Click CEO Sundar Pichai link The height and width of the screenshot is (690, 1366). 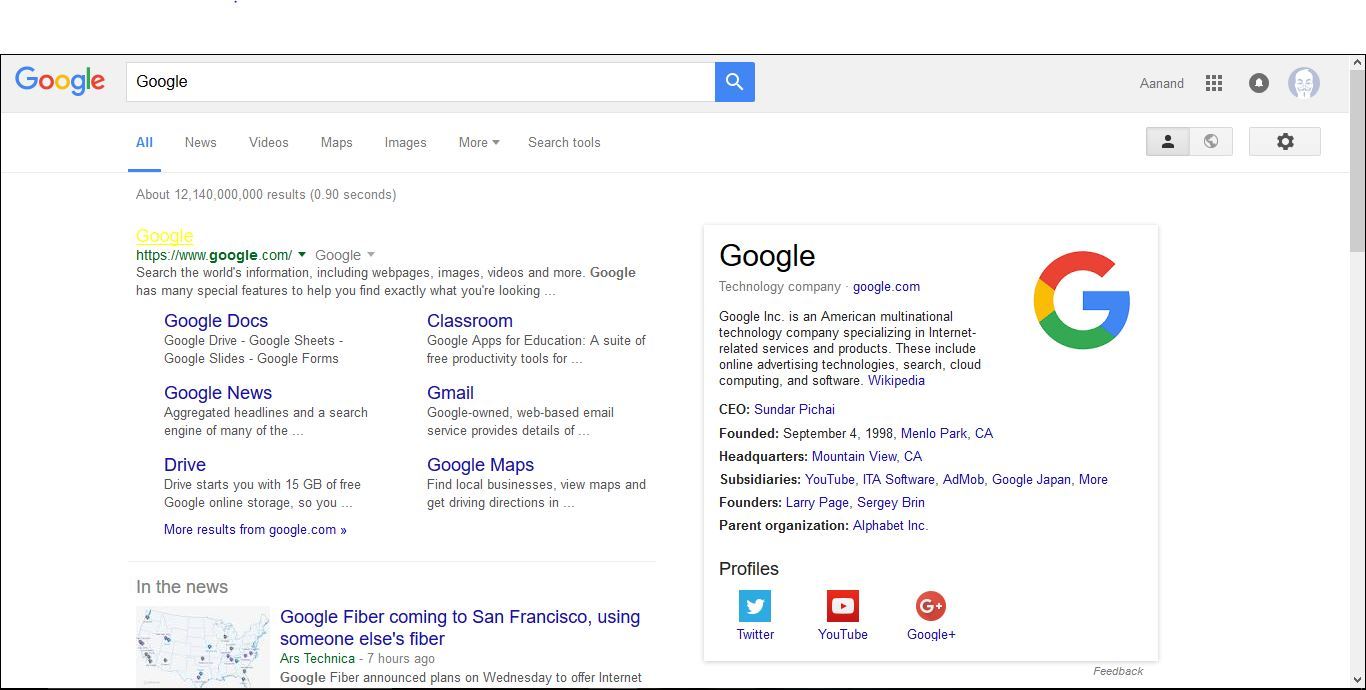[794, 410]
